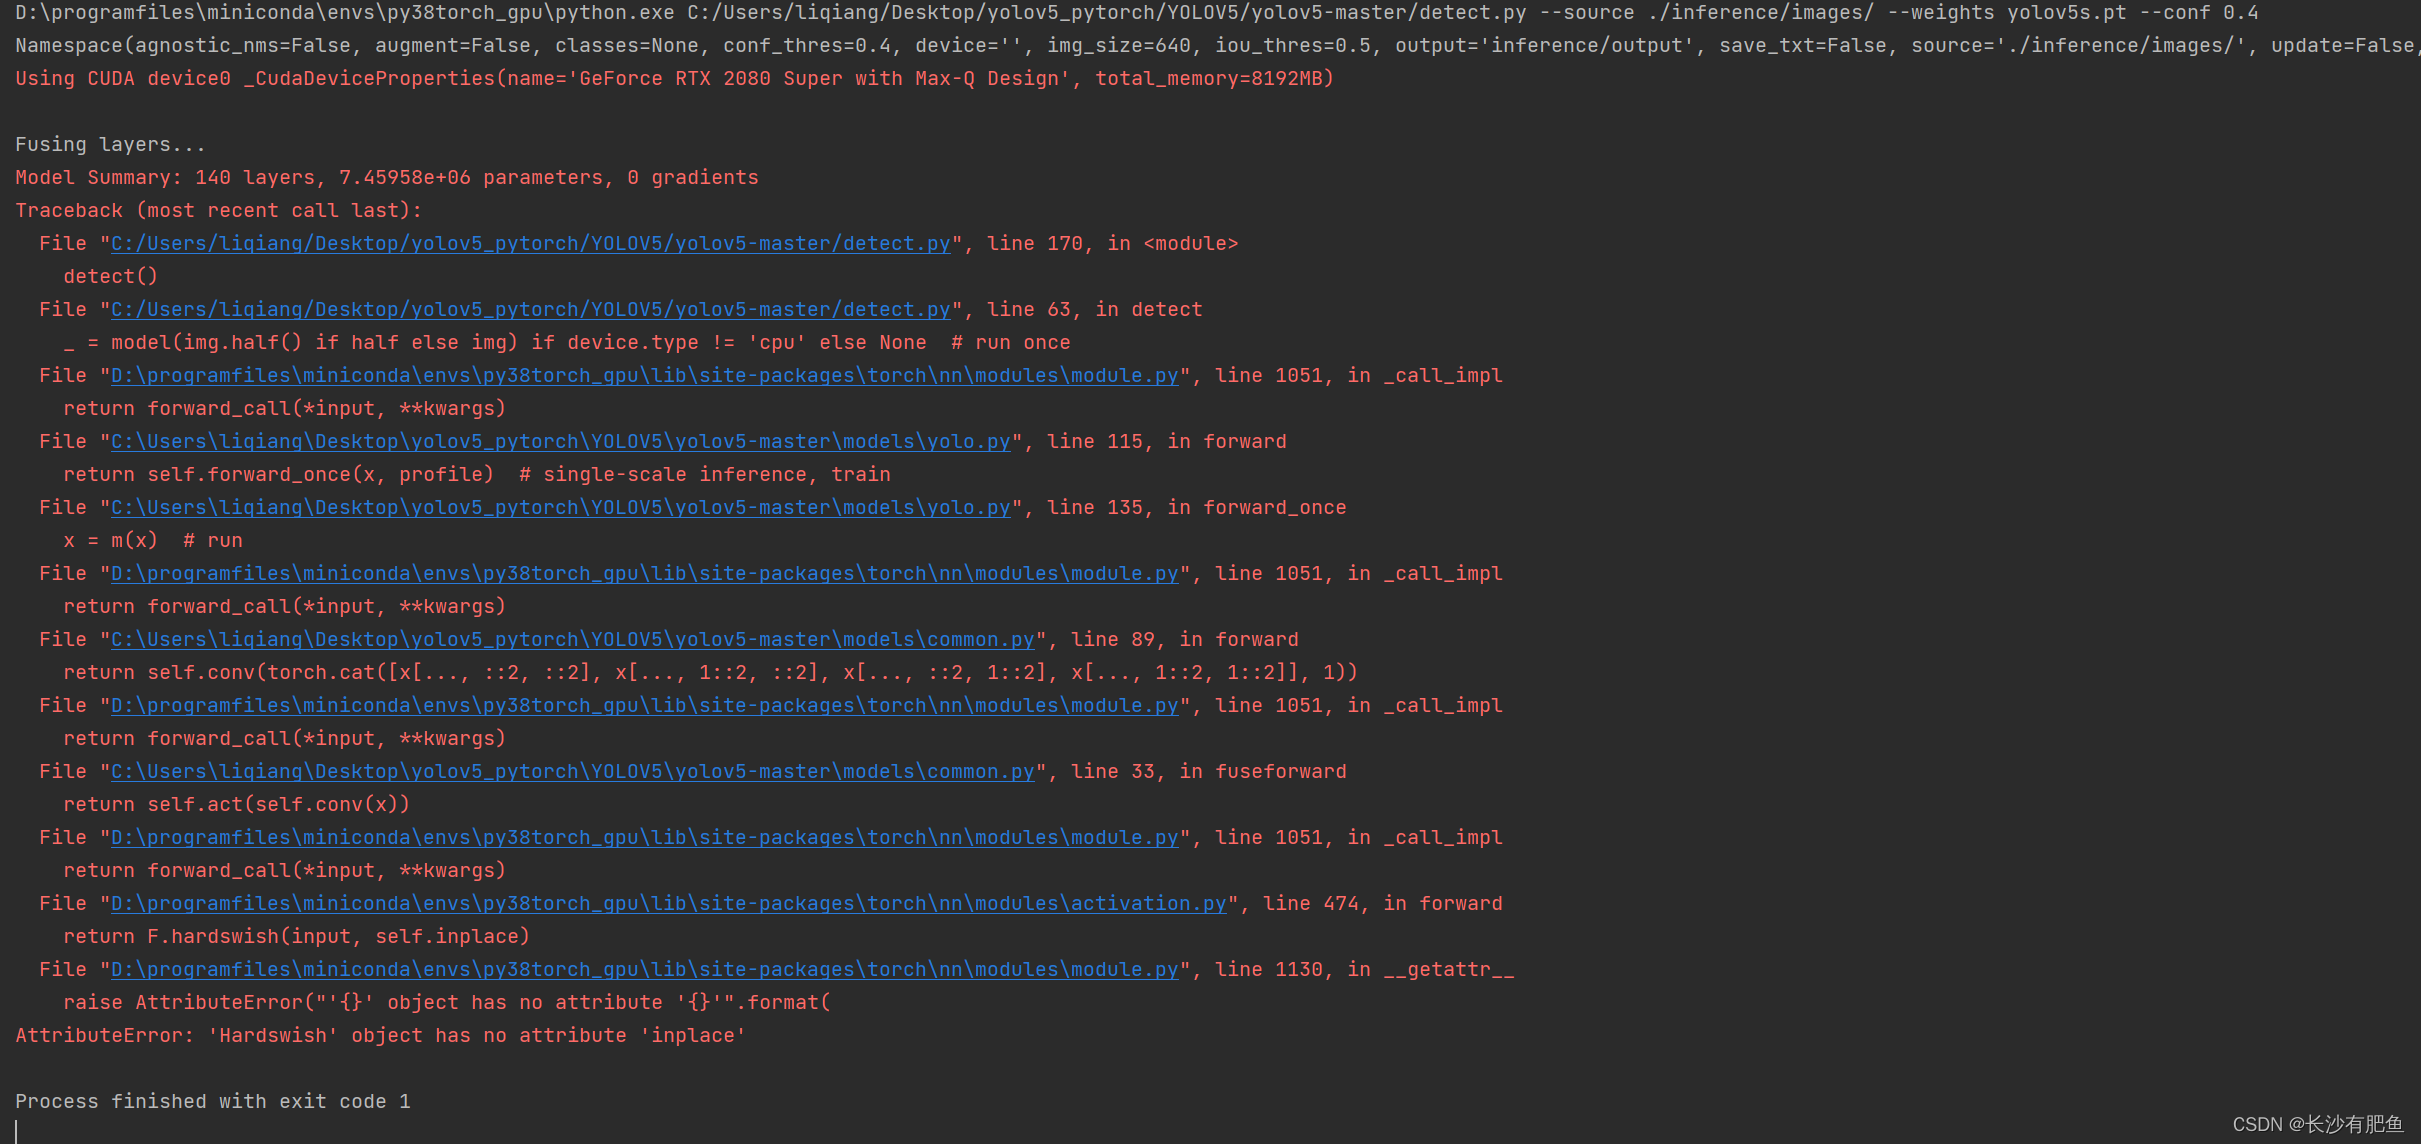This screenshot has width=2421, height=1144.
Task: Open detect.py at line 63 link
Action: click(x=528, y=309)
